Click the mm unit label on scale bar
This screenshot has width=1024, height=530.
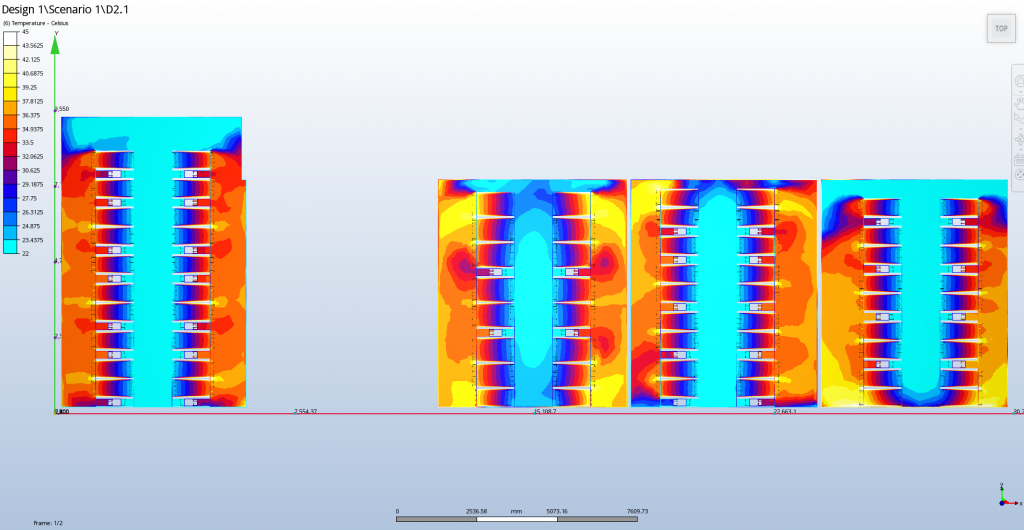(x=517, y=512)
